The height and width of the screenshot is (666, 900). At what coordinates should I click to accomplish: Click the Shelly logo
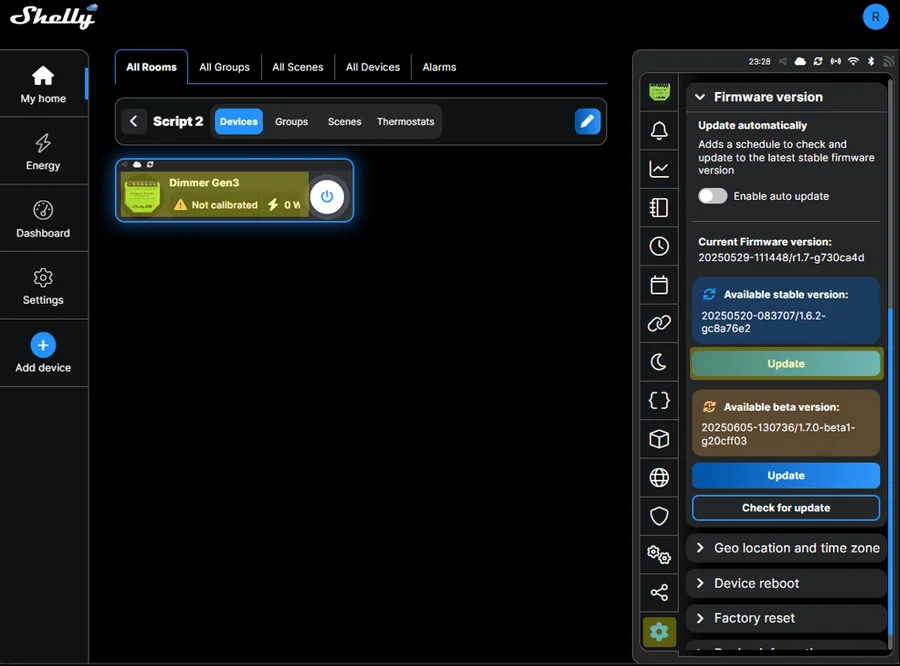tap(54, 17)
